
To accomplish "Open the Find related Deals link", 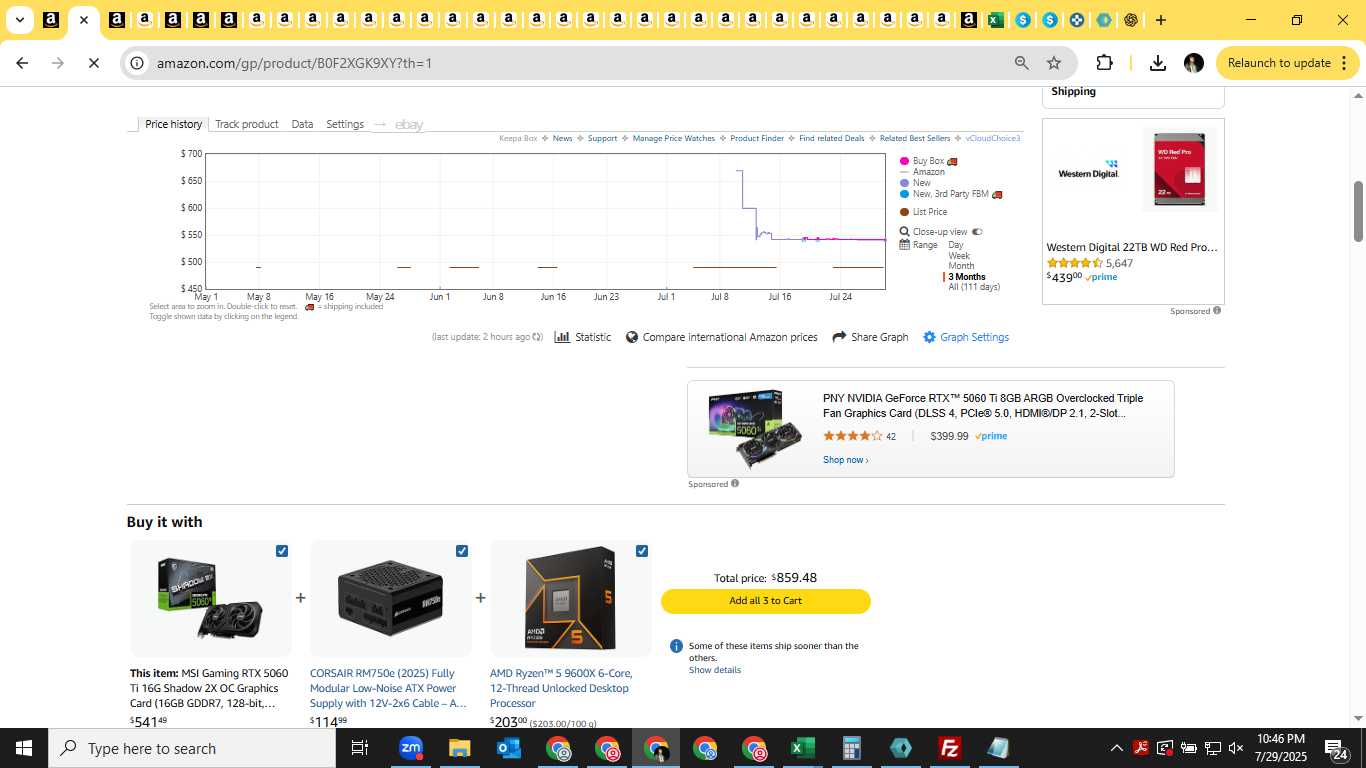I will pos(832,139).
